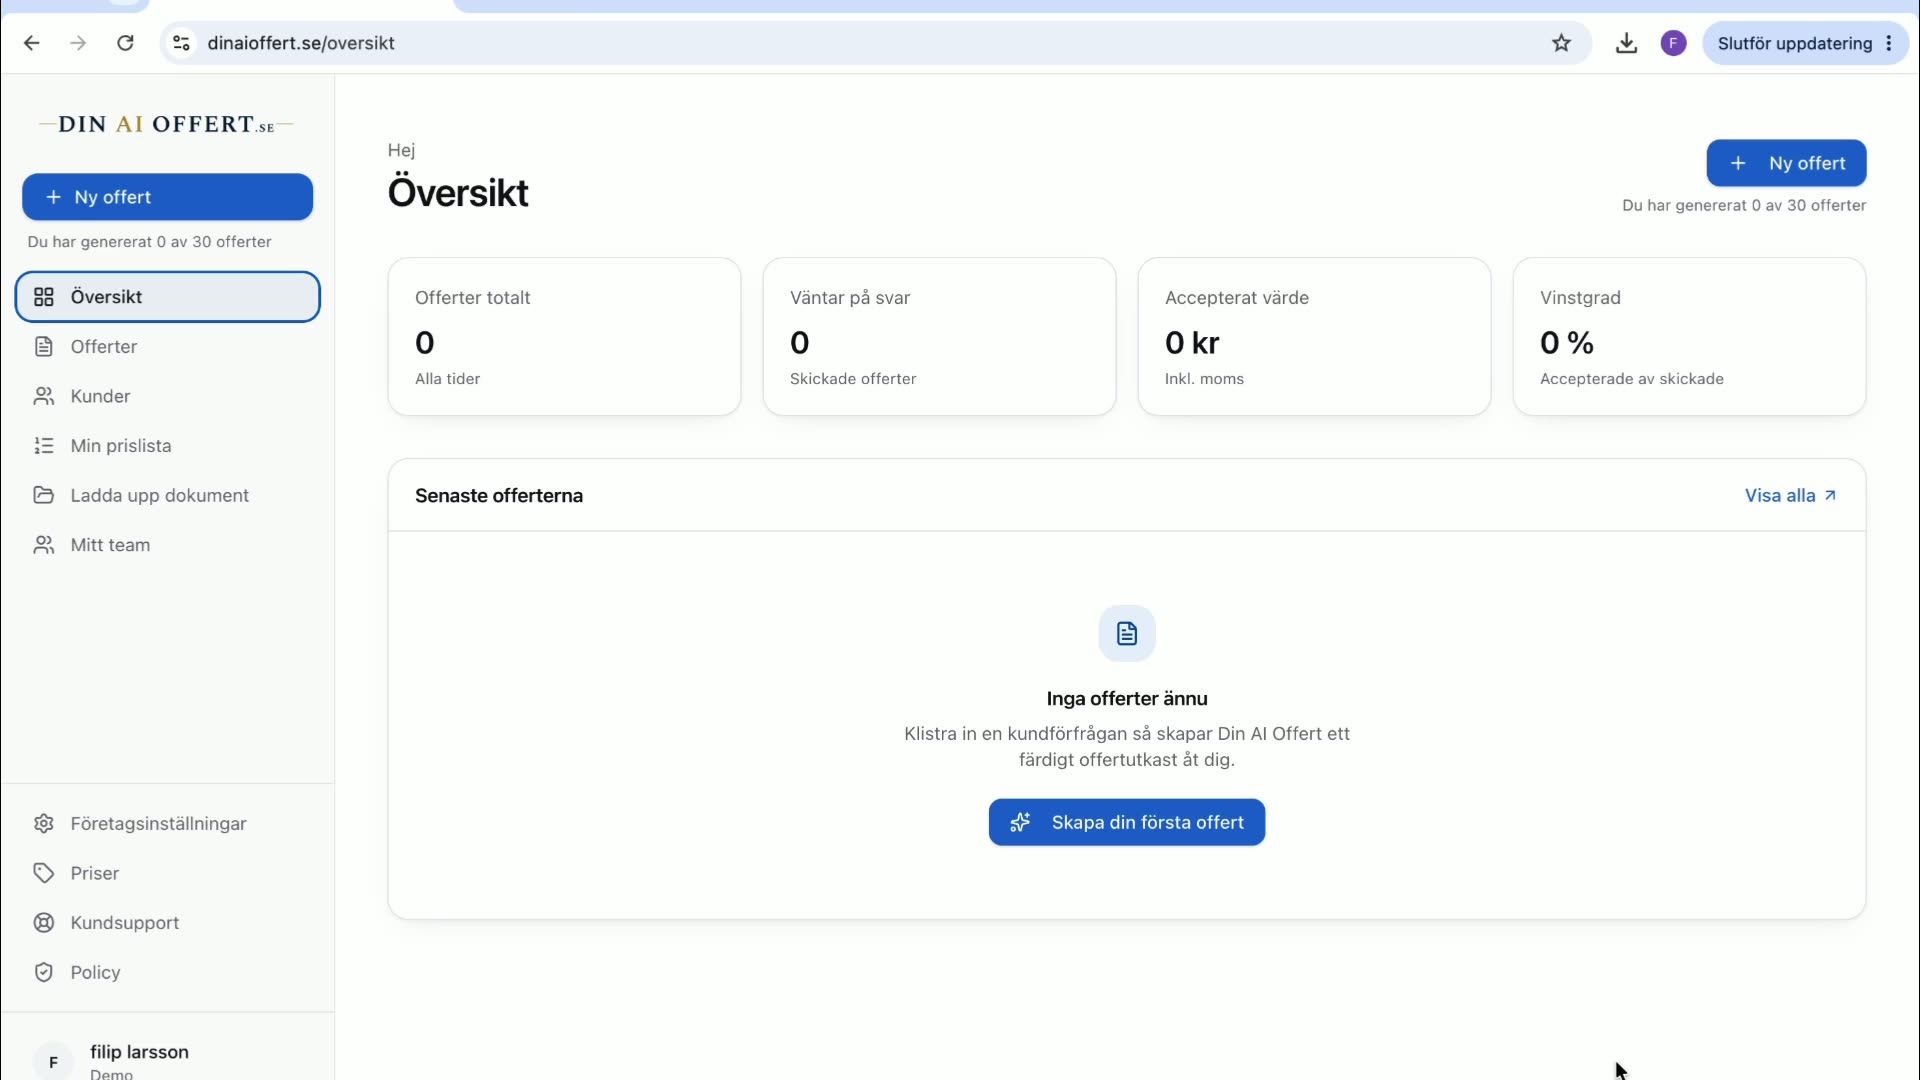Open filip larsson account profile
The image size is (1920, 1080).
click(x=168, y=1060)
